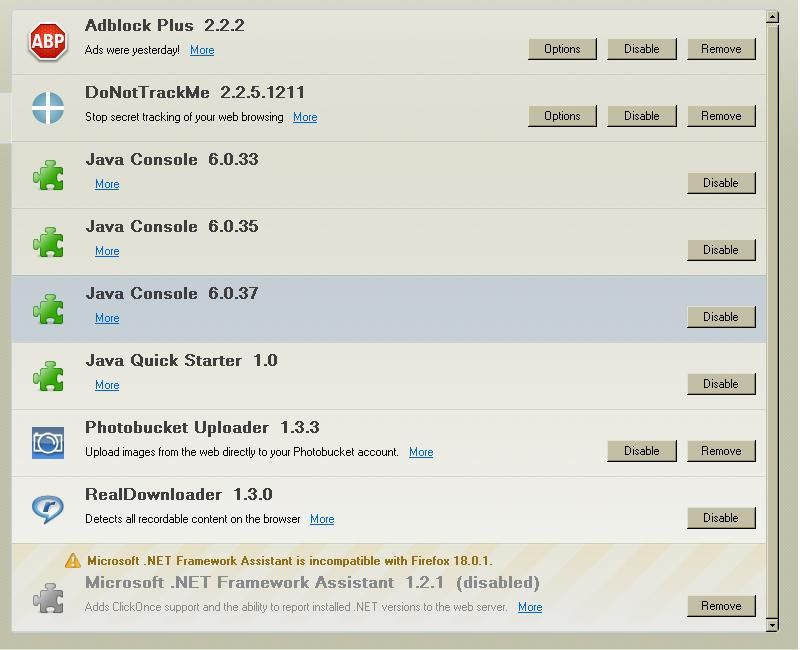
Task: Disable the RealDownloader extension
Action: tap(720, 518)
